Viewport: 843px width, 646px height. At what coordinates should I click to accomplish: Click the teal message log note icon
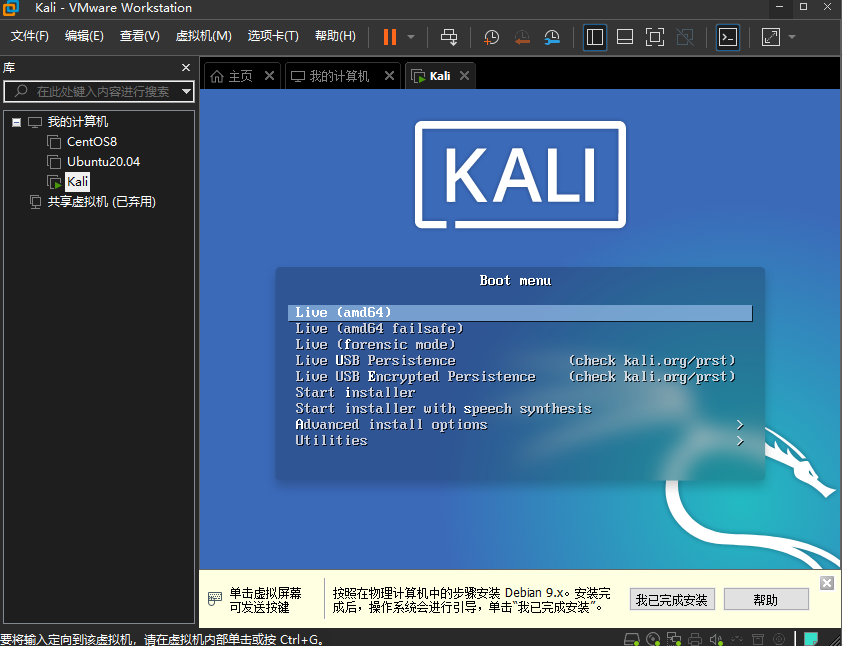[811, 639]
